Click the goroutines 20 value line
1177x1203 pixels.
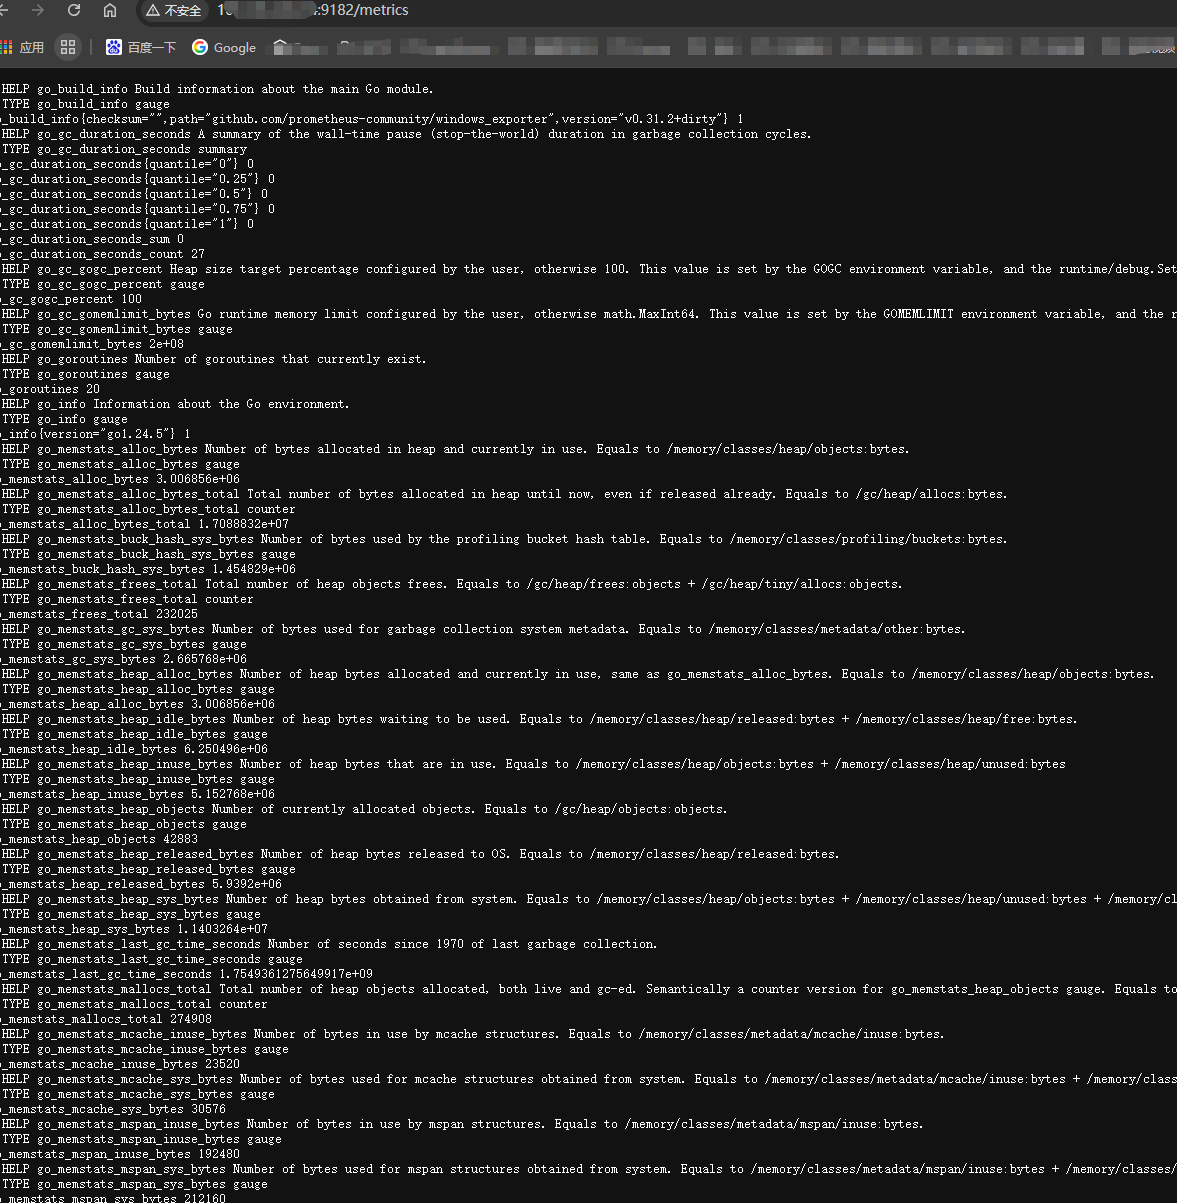[x=50, y=389]
